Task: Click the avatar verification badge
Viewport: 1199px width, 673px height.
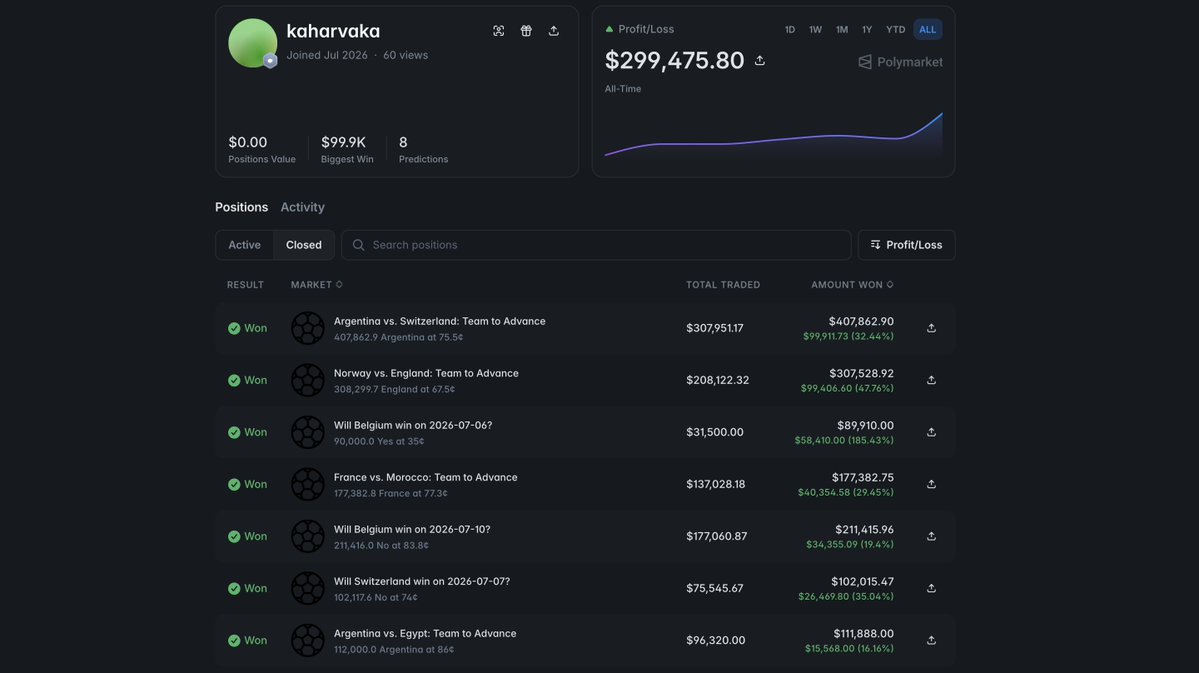Action: 270,60
